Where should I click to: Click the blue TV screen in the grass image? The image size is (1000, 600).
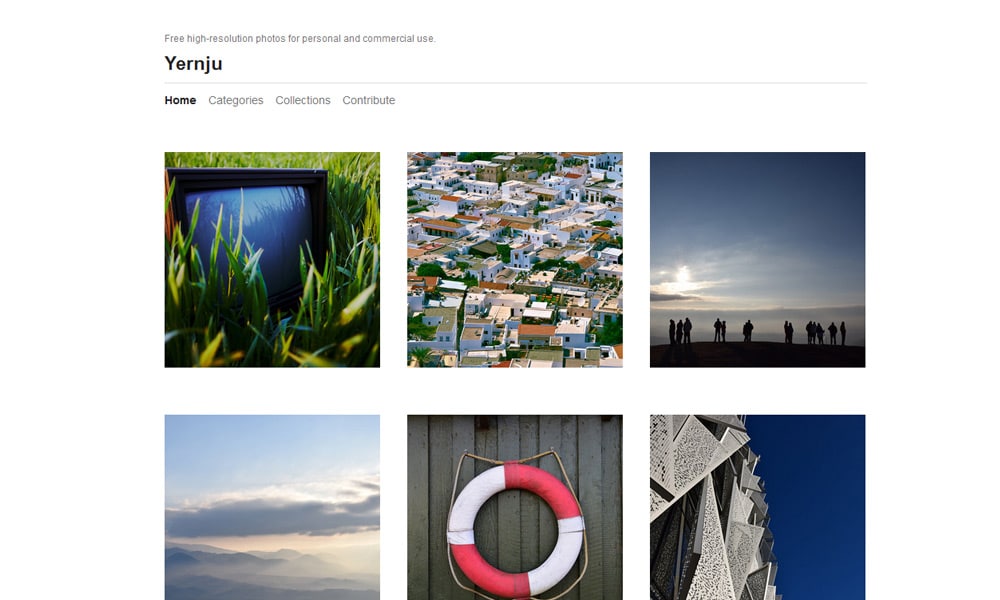point(252,236)
